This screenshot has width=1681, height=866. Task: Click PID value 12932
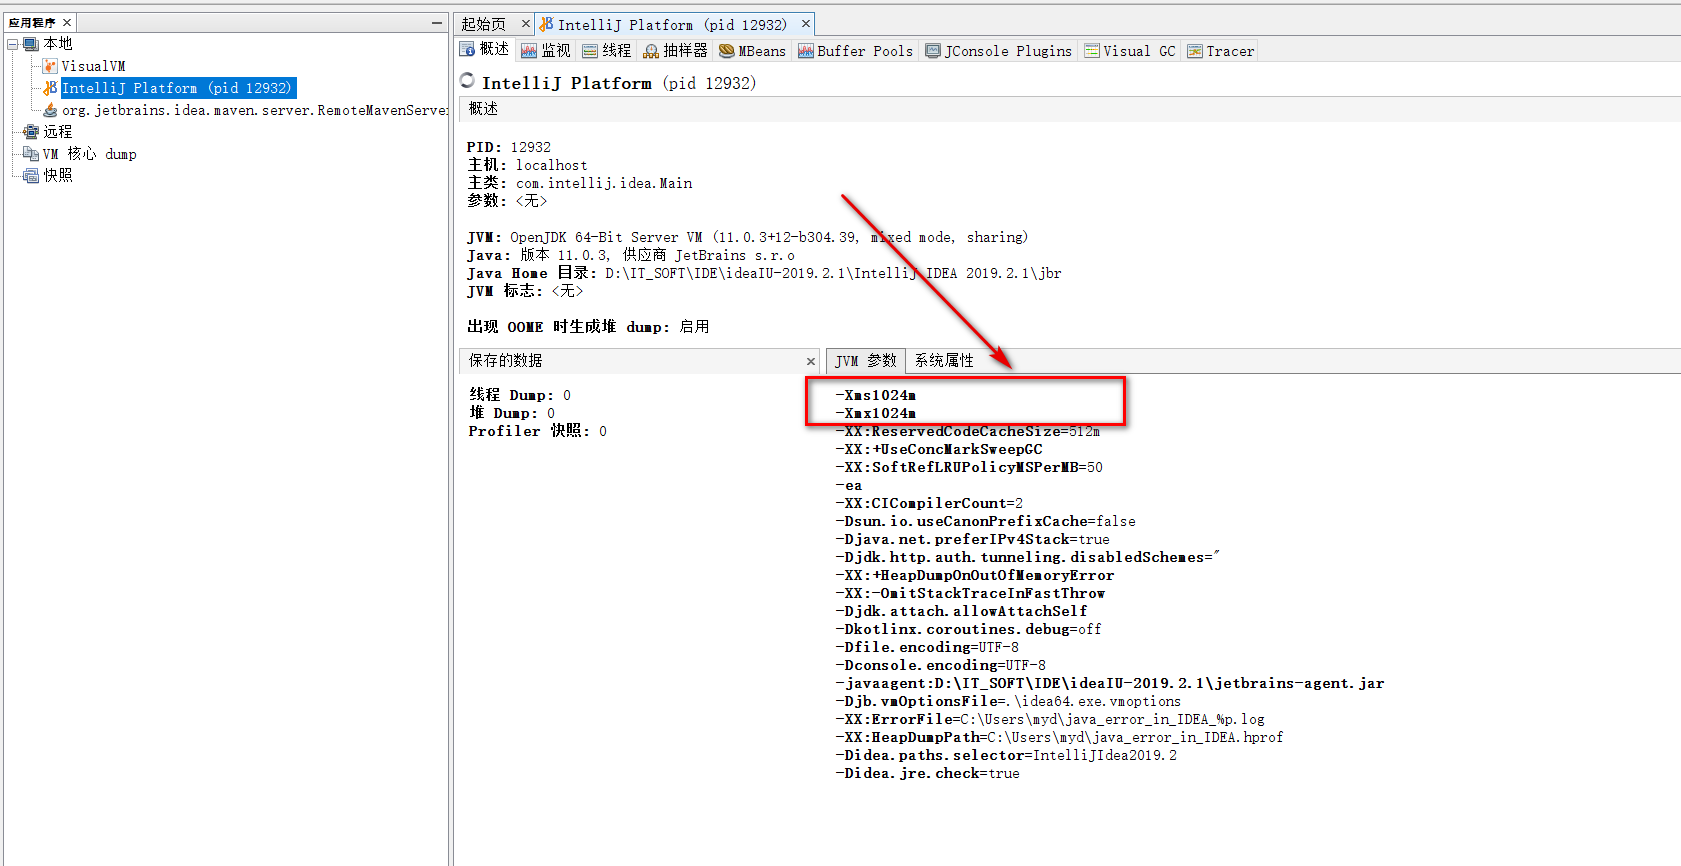(531, 147)
